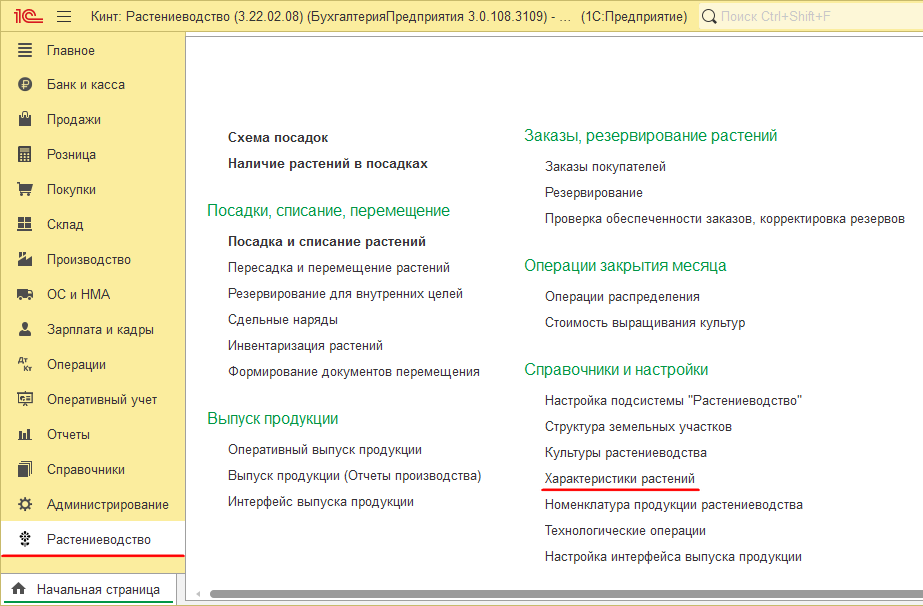
Task: Click the Производство factory icon
Action: [26, 260]
